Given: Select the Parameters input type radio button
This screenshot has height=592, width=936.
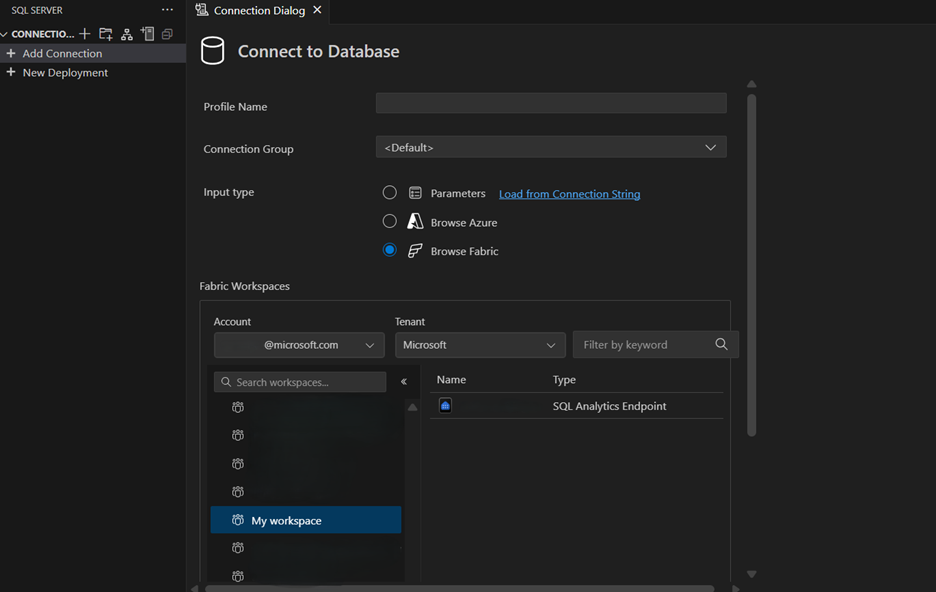Looking at the screenshot, I should 390,193.
